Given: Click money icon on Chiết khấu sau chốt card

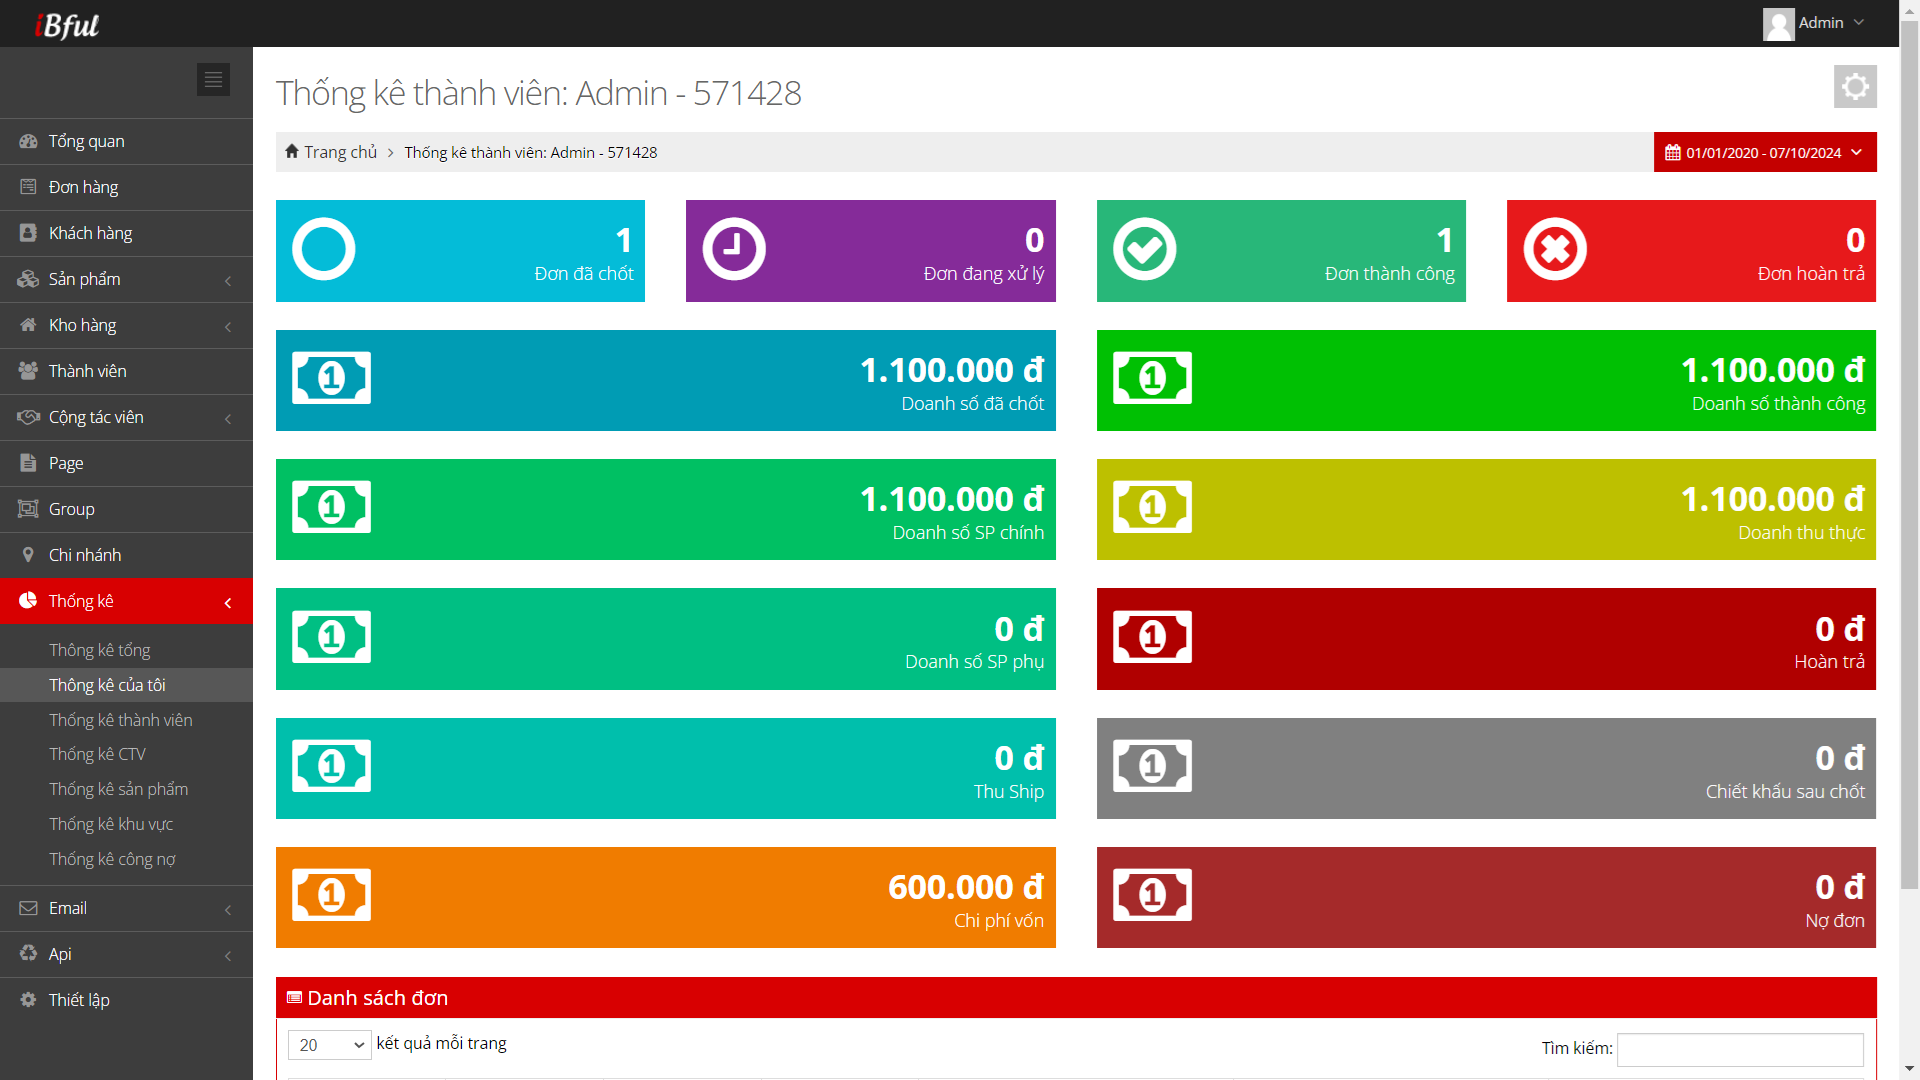Looking at the screenshot, I should tap(1152, 766).
